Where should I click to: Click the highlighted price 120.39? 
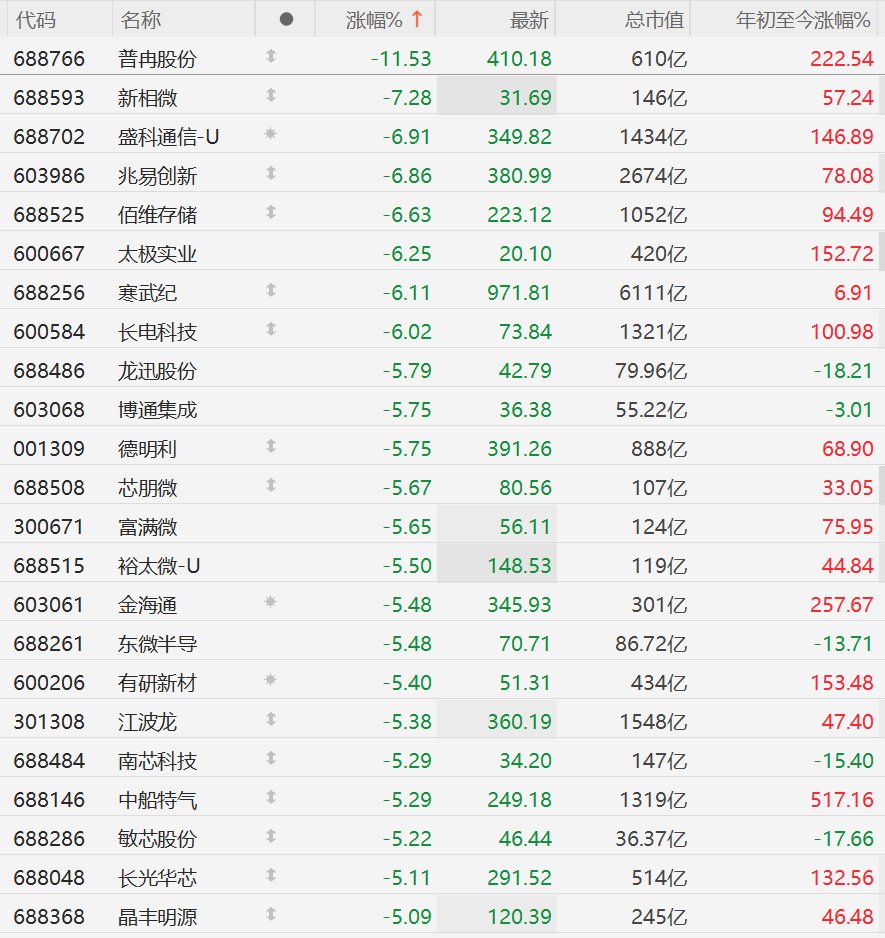(x=519, y=916)
